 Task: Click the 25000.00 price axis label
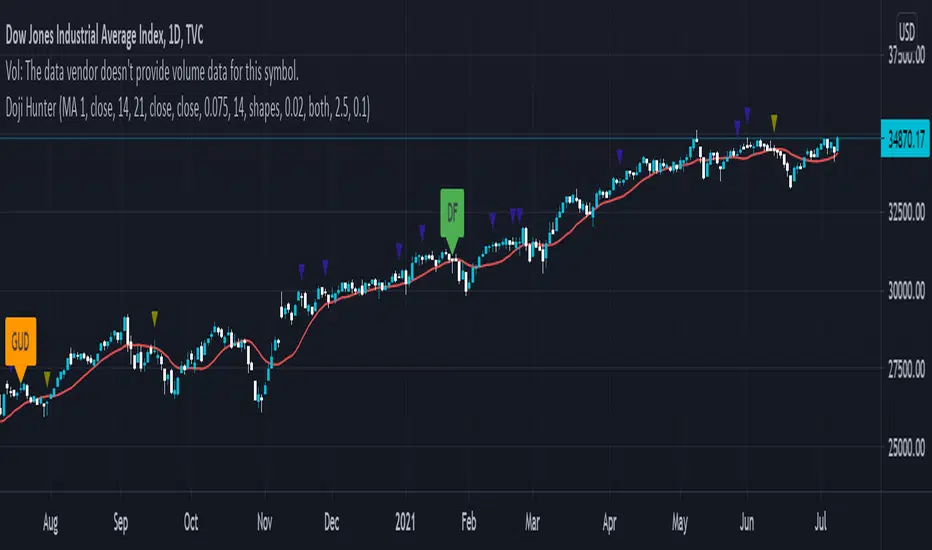[x=906, y=448]
